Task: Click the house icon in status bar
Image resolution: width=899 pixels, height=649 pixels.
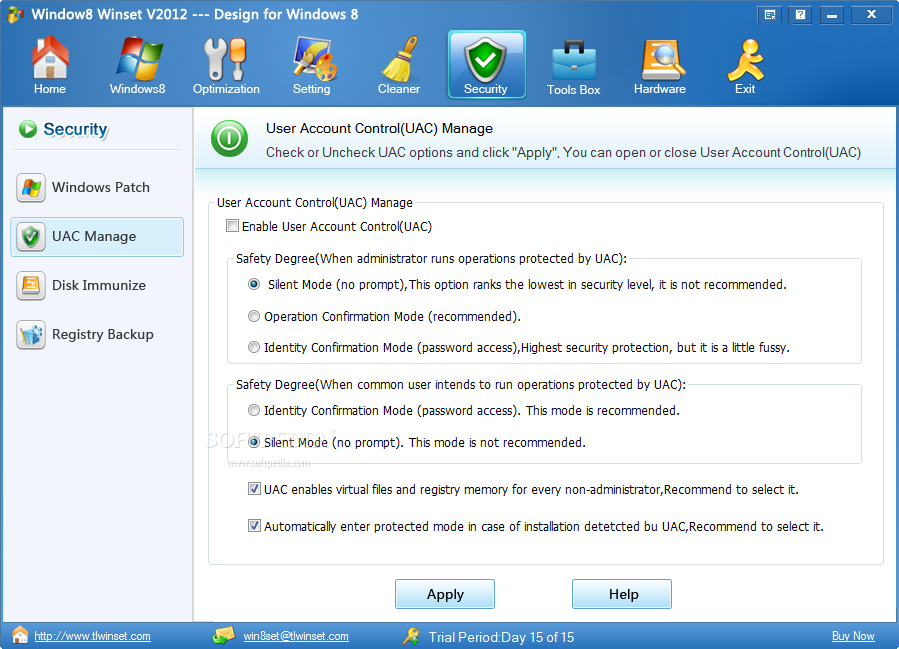Action: tap(20, 635)
